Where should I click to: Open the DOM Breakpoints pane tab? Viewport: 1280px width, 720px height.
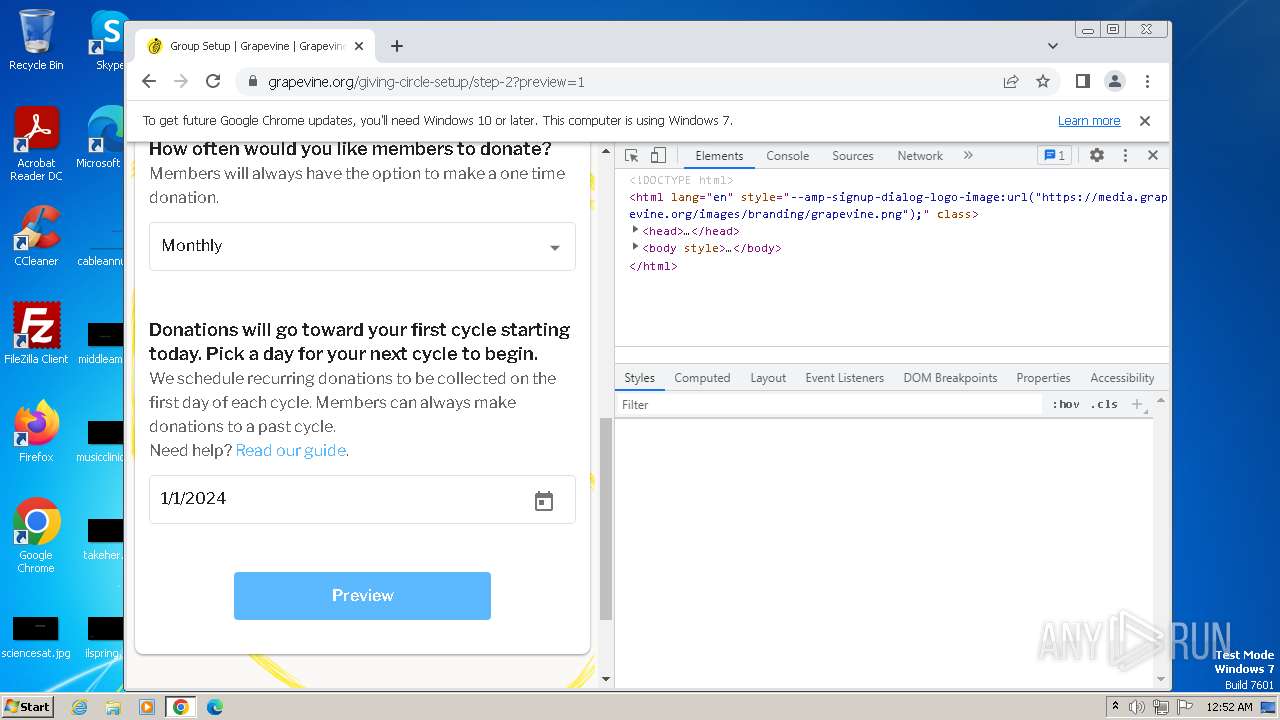point(950,378)
